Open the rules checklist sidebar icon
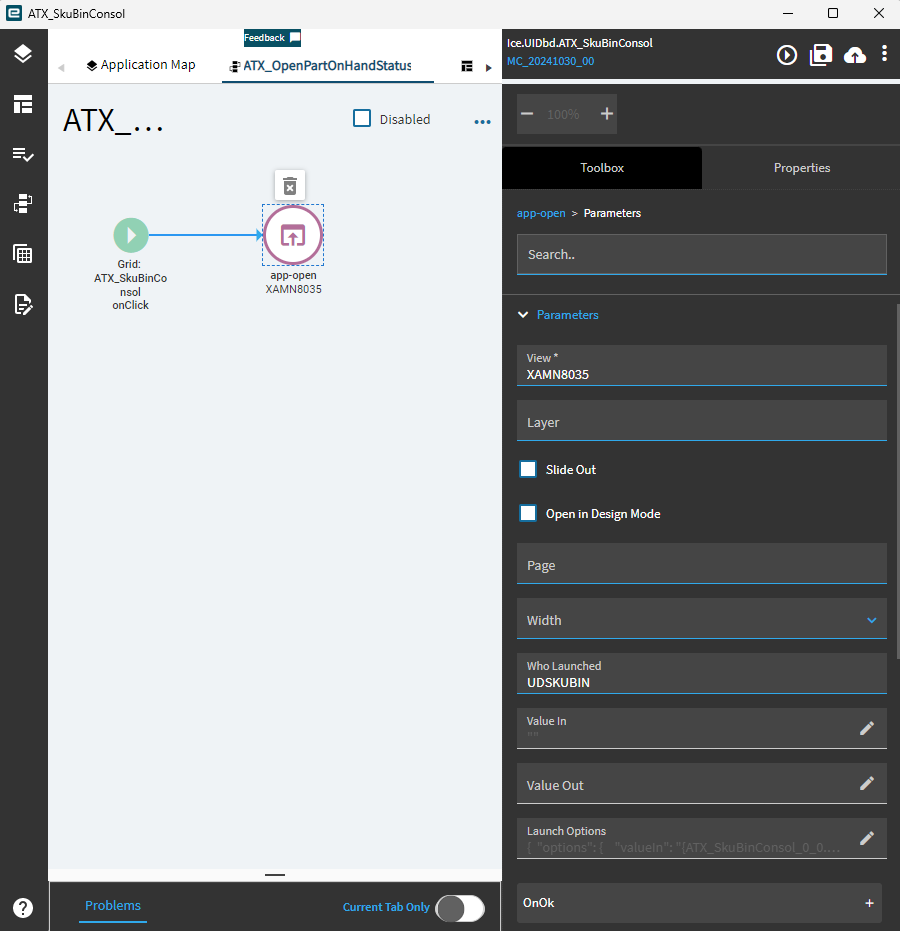Image resolution: width=900 pixels, height=931 pixels. [23, 154]
